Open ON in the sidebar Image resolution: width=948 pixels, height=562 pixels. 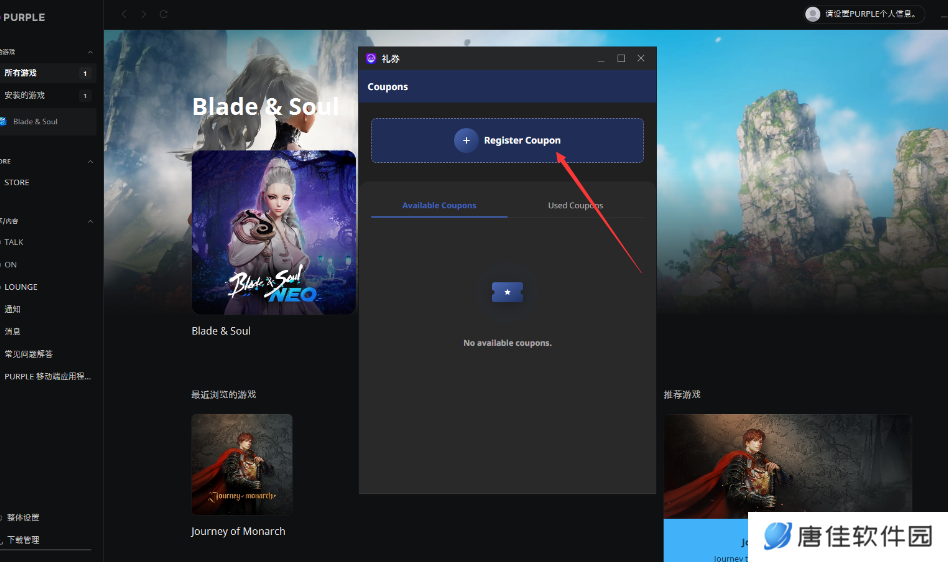10,265
